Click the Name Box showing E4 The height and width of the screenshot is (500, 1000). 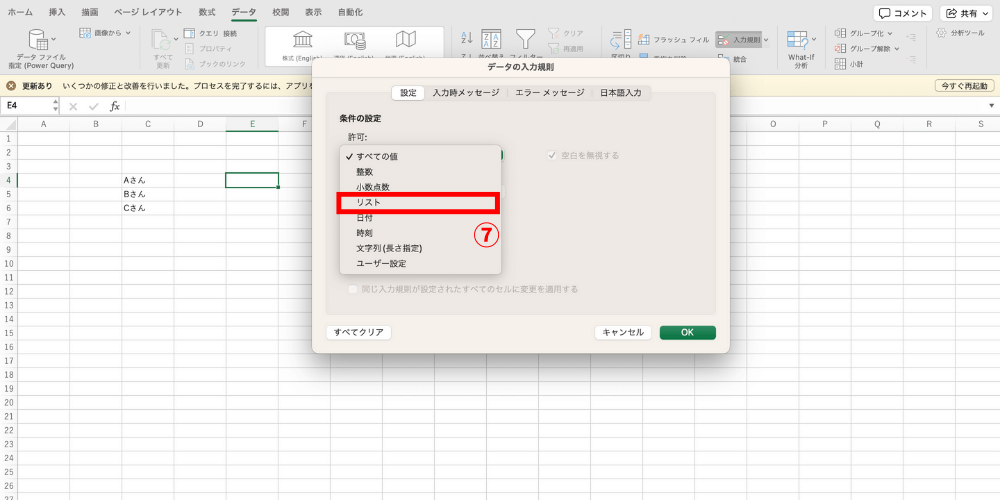(x=26, y=106)
